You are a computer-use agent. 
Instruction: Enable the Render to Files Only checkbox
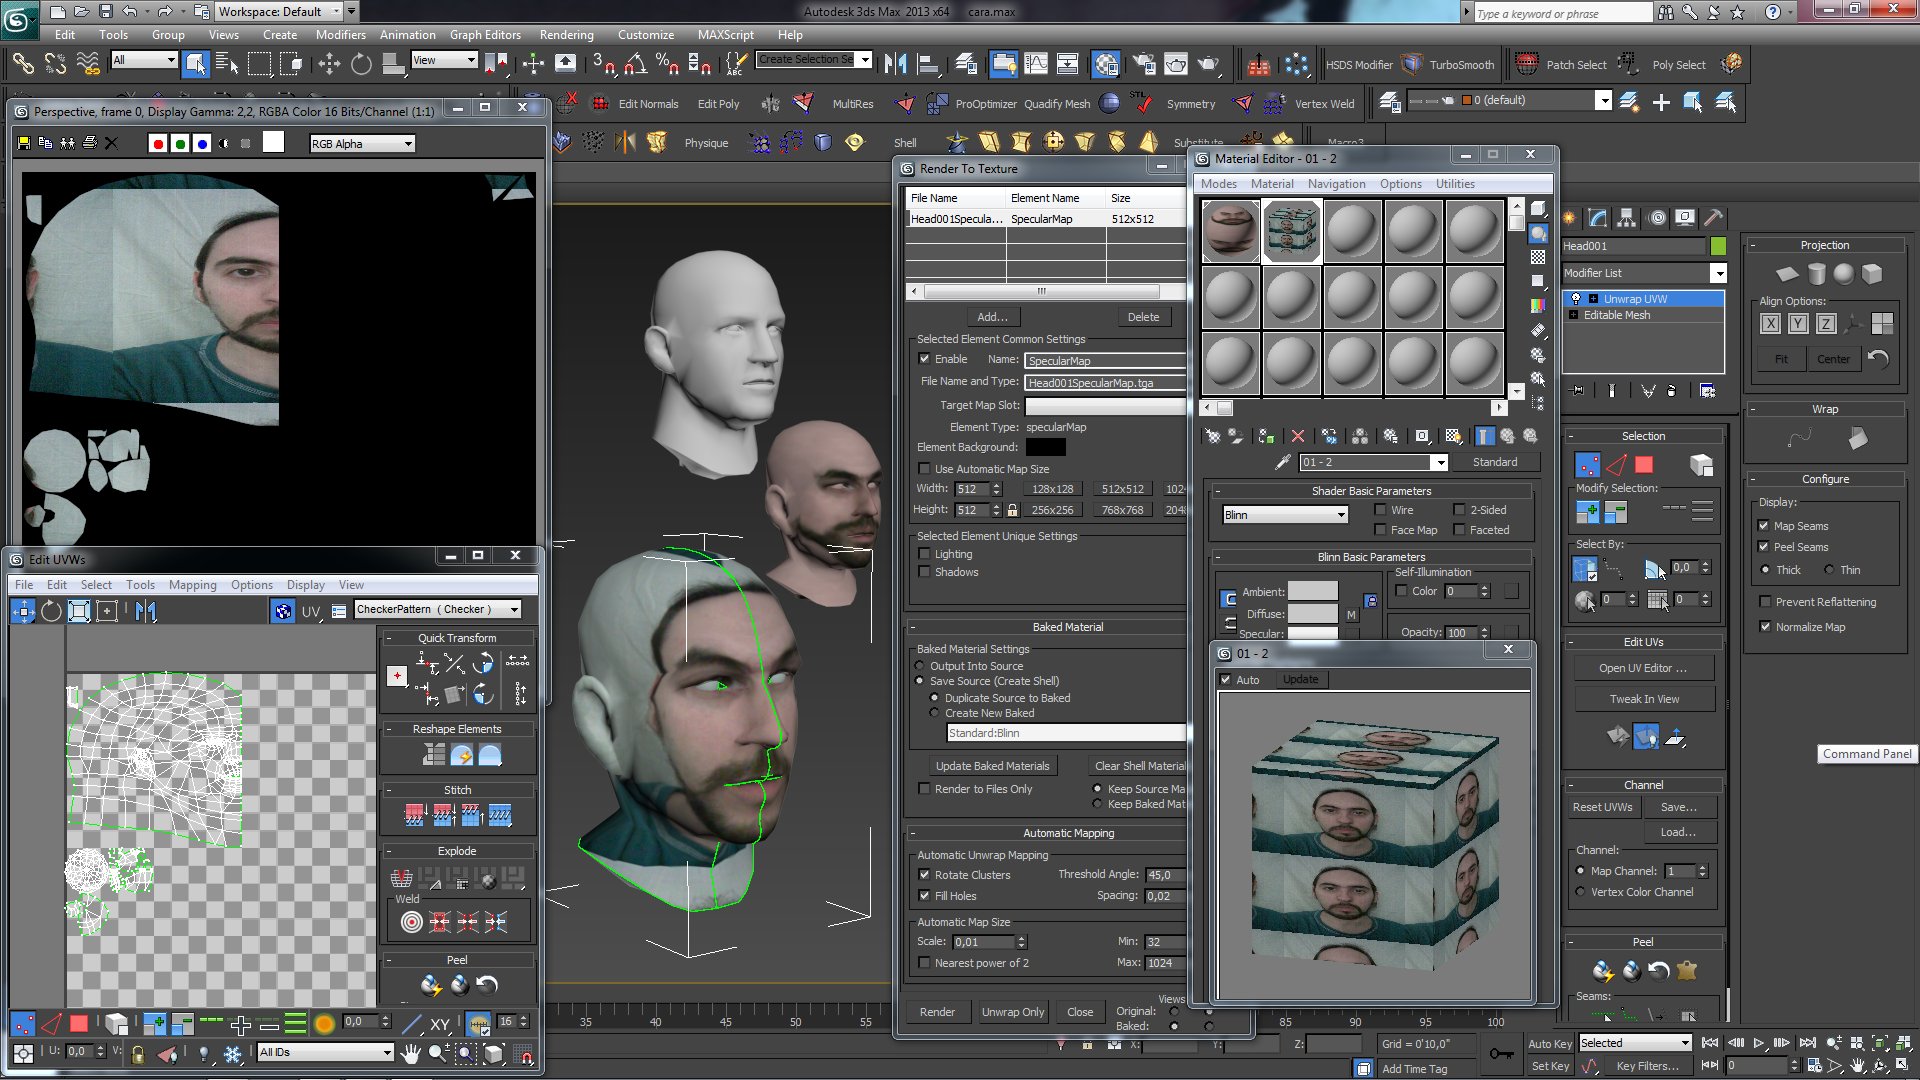pos(925,789)
